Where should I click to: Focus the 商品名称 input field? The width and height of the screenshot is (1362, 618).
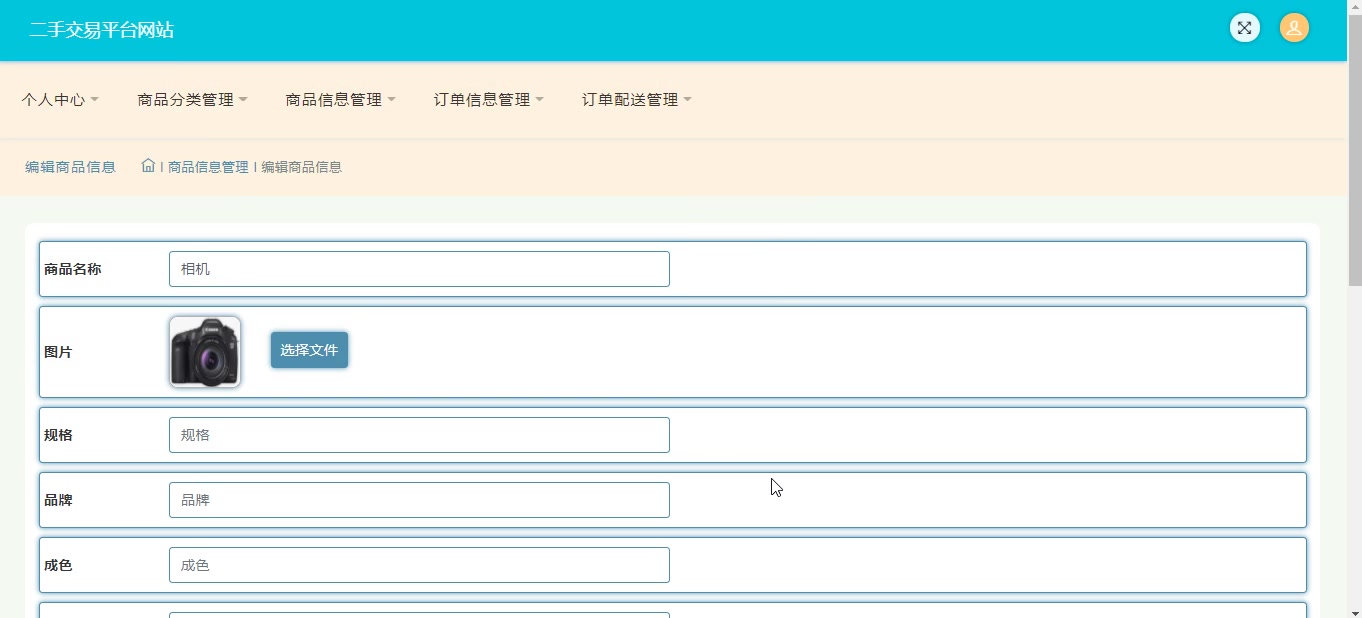[x=419, y=269]
